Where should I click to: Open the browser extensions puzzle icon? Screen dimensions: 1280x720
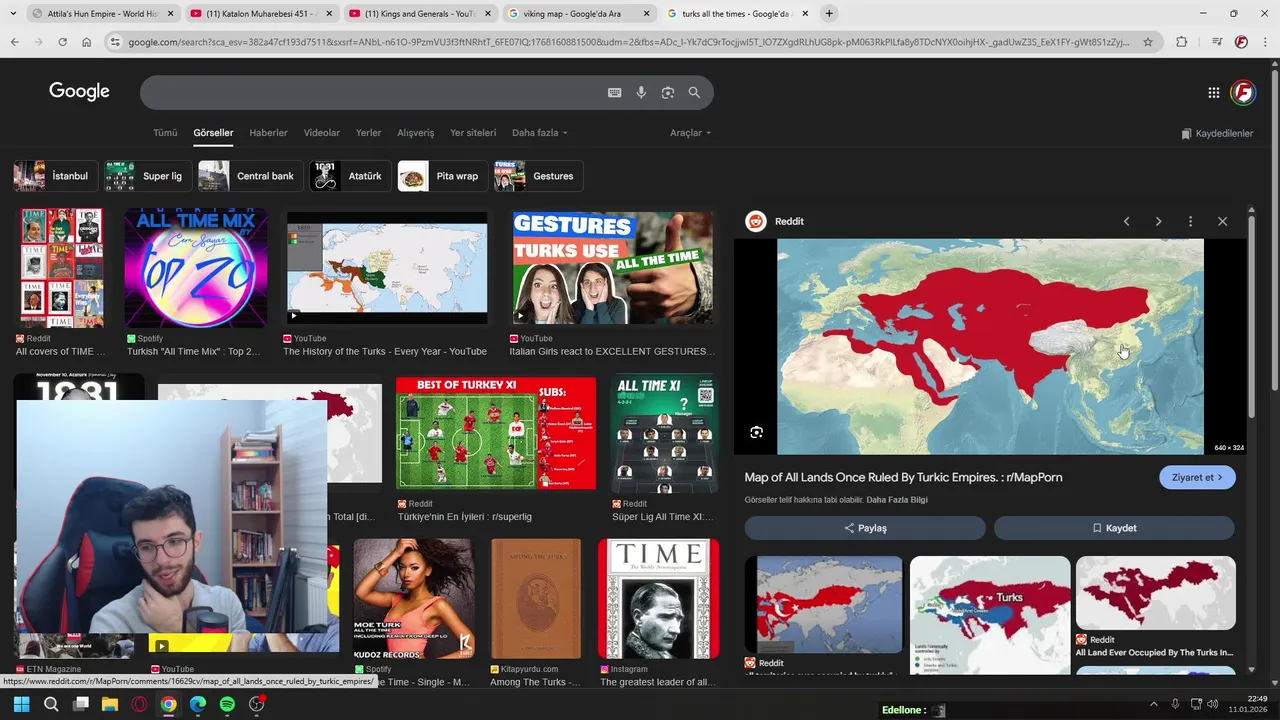[1182, 42]
